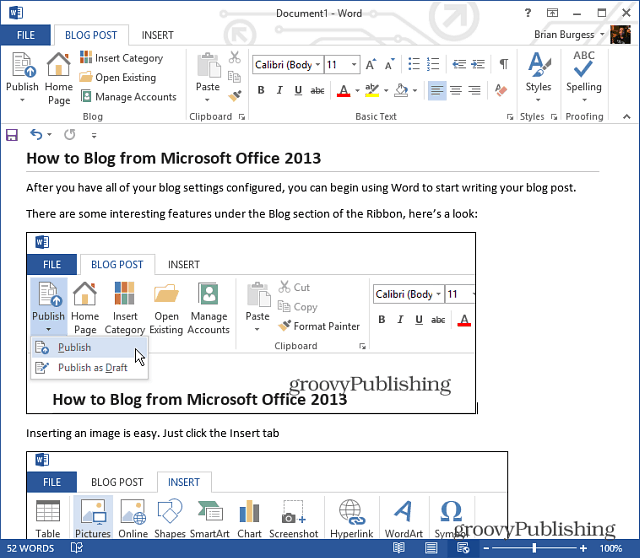Select the Format Painter brush
The image size is (640, 558).
tap(235, 96)
